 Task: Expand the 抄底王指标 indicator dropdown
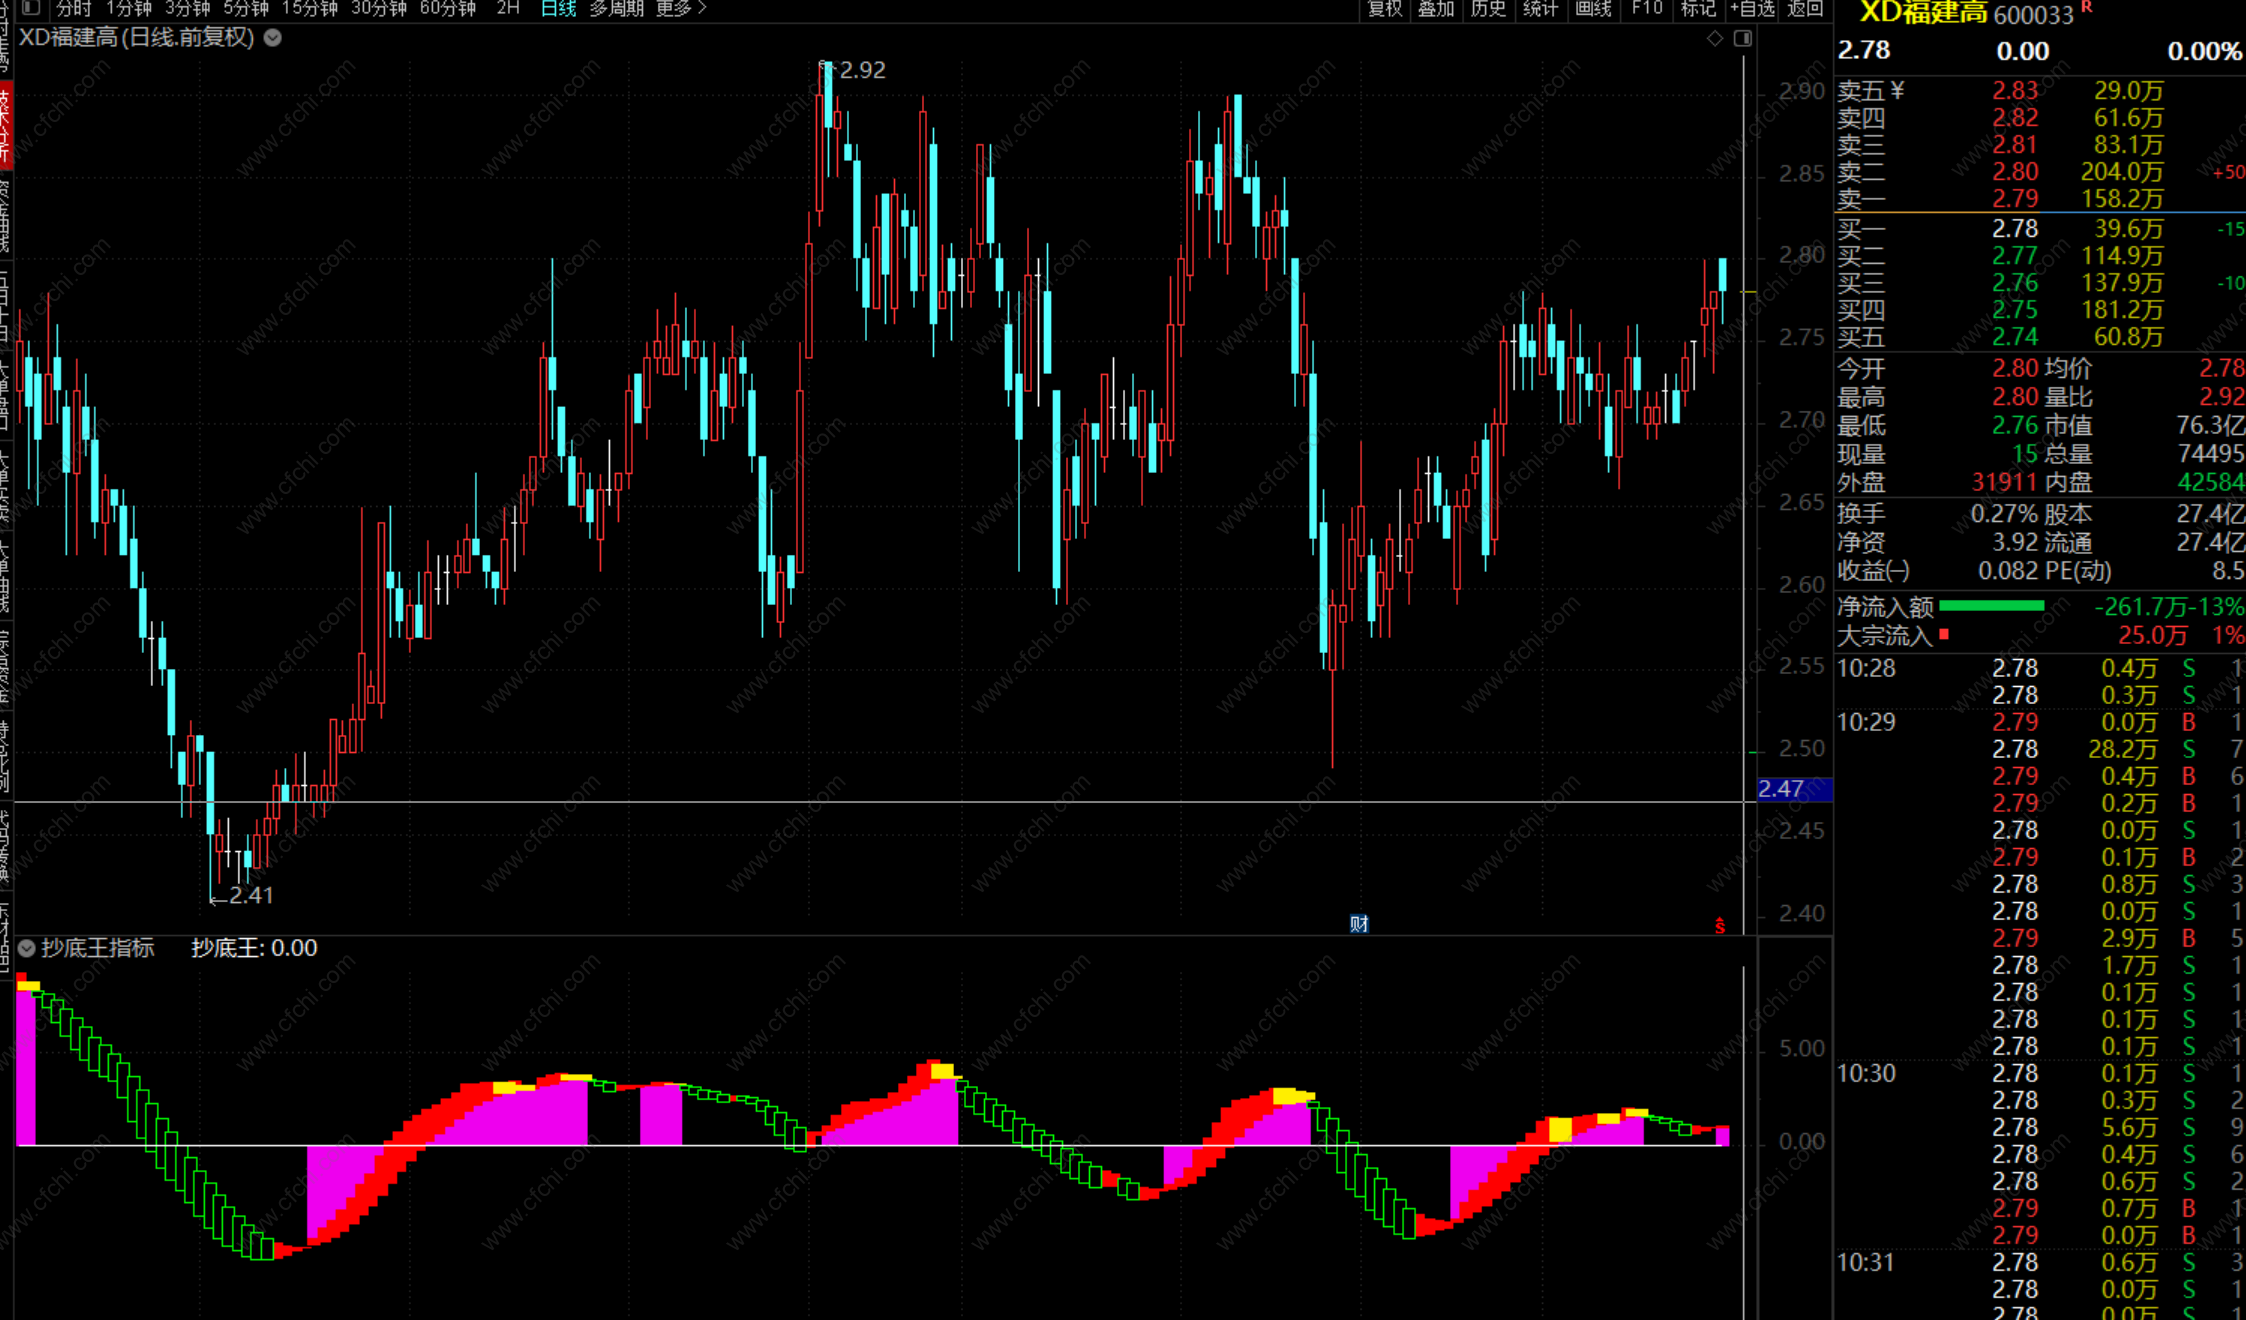click(27, 948)
